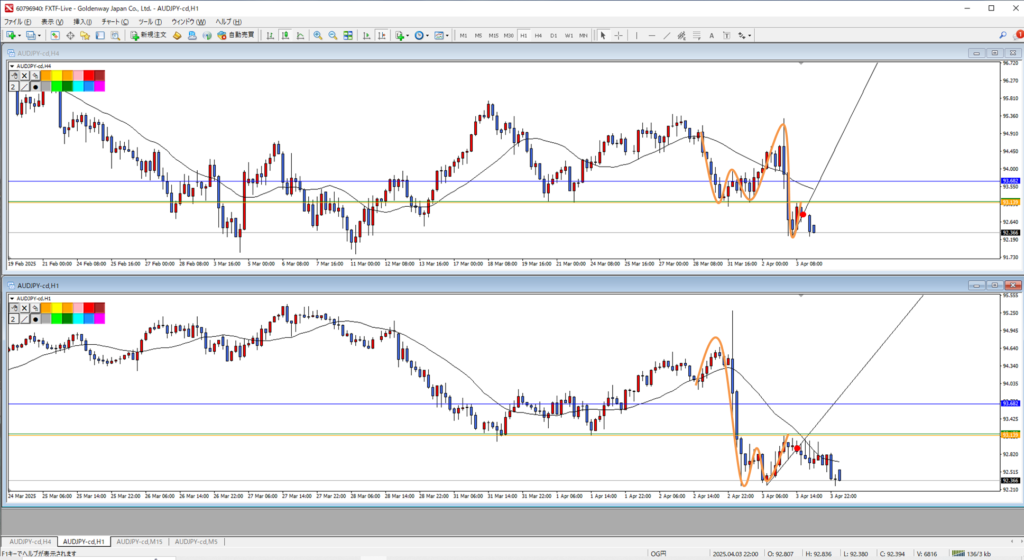Select the M1 timeframe

(463, 35)
